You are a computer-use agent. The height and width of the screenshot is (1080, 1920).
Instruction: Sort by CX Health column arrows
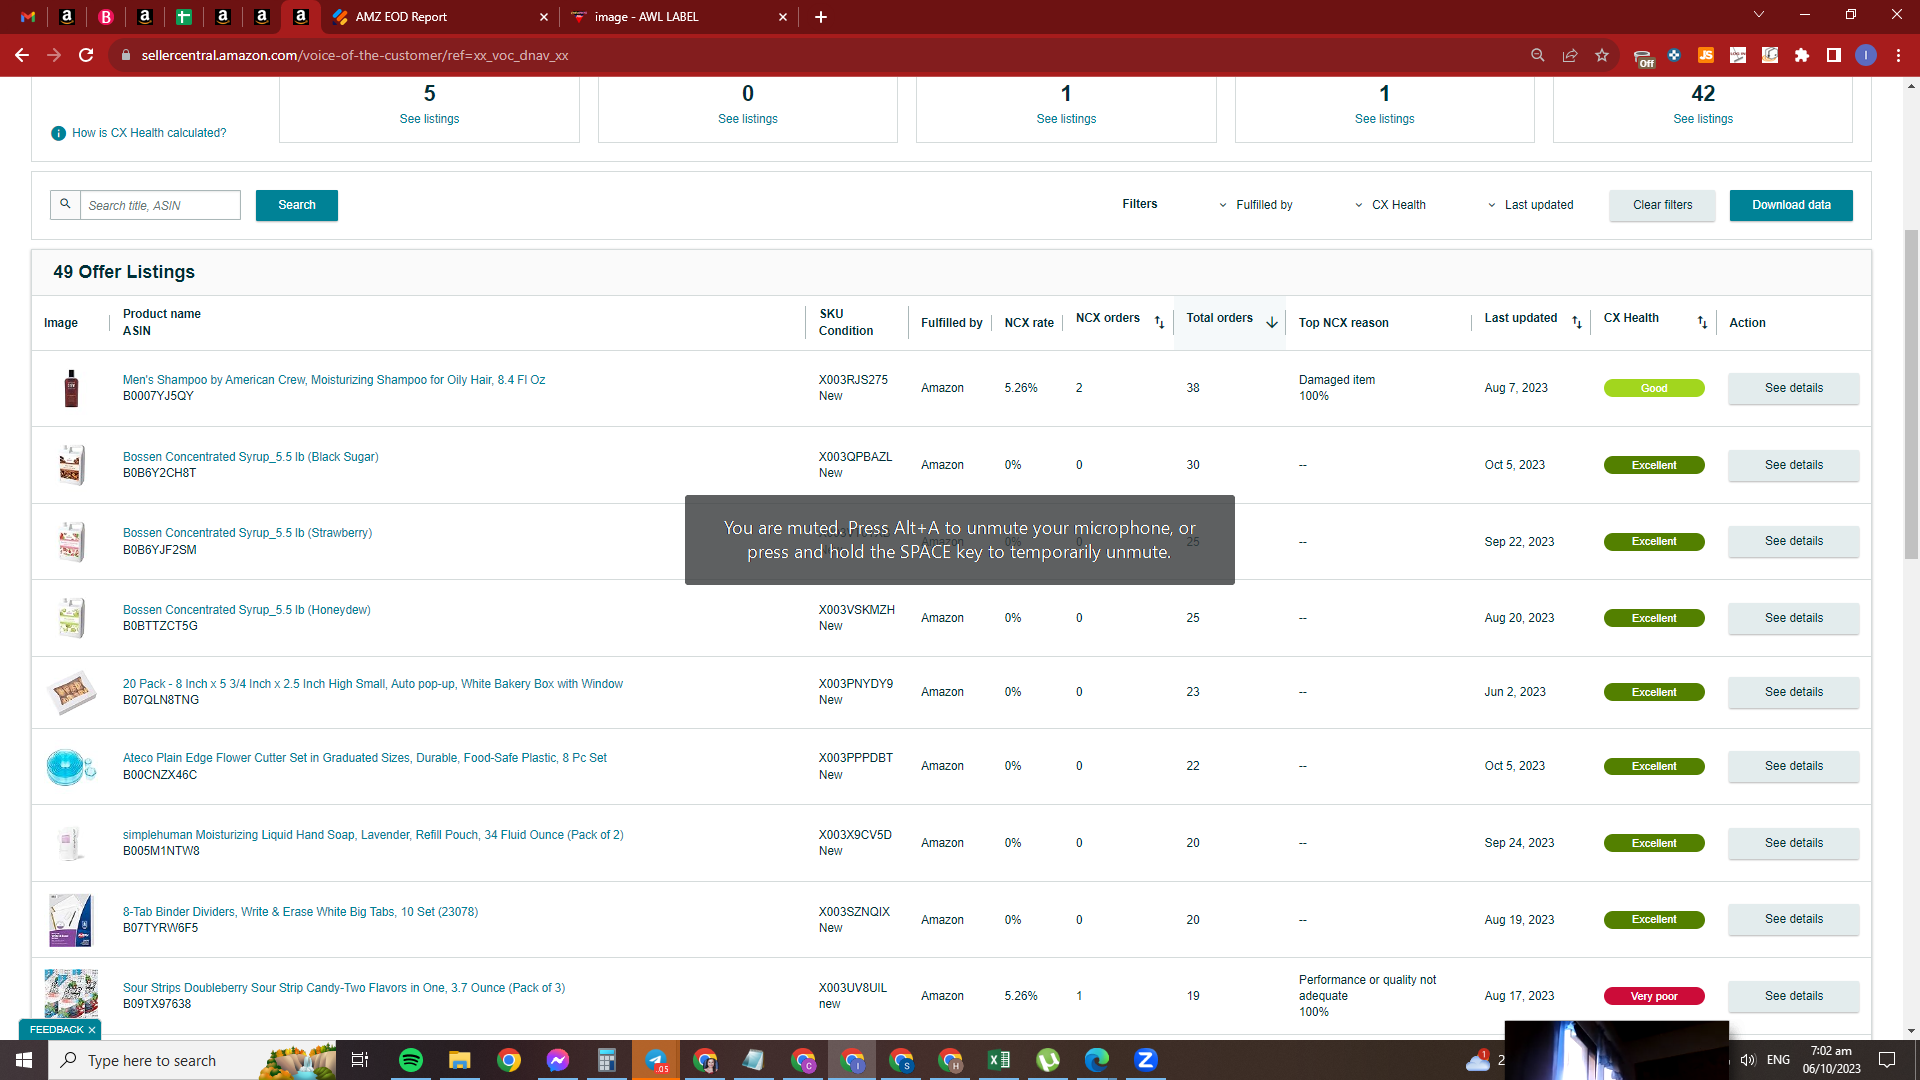pyautogui.click(x=1702, y=322)
